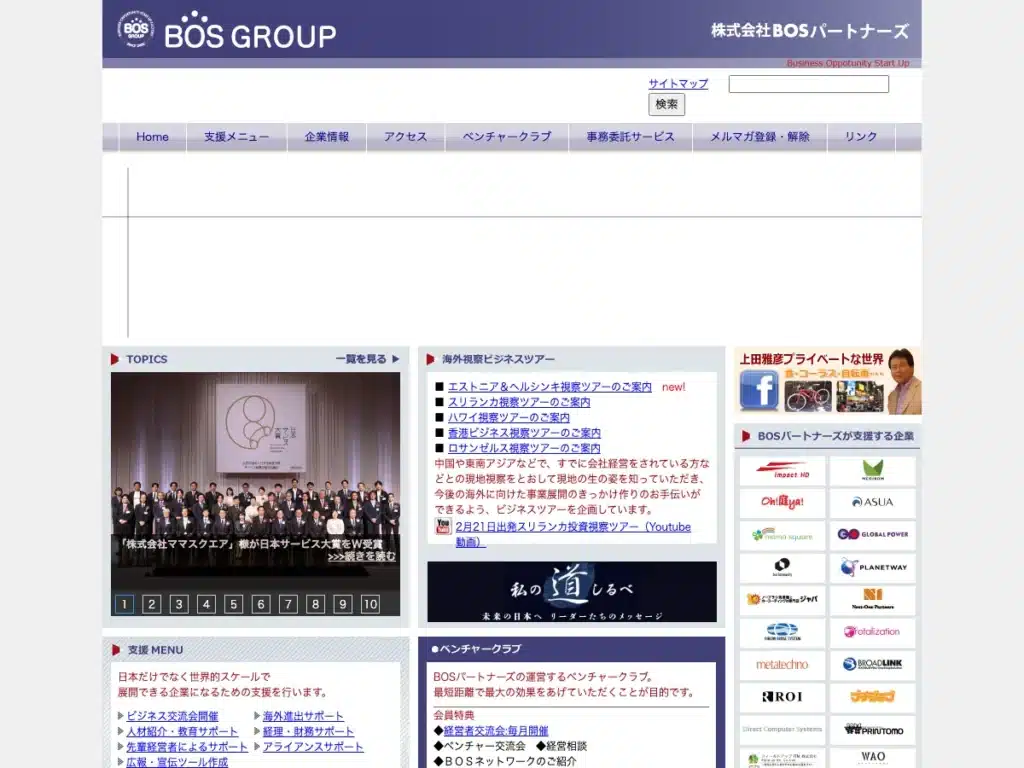
Task: Open the Home menu item
Action: [x=152, y=136]
